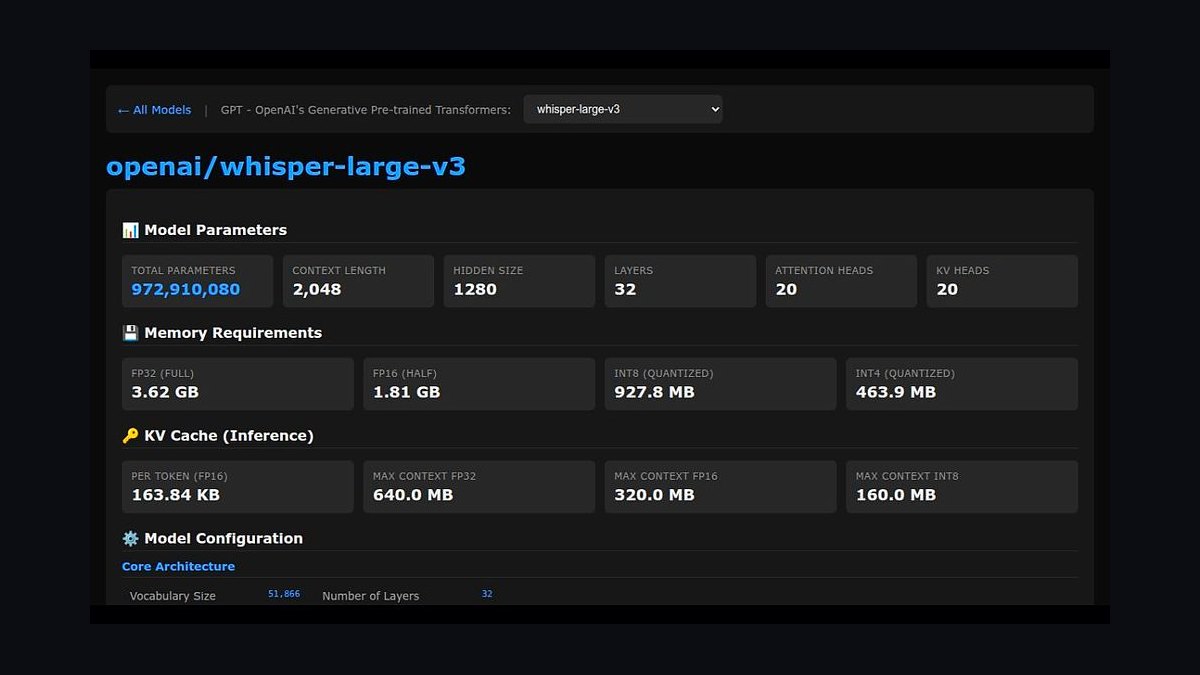Click the Model Configuration section heading
Image resolution: width=1200 pixels, height=675 pixels.
click(x=223, y=539)
